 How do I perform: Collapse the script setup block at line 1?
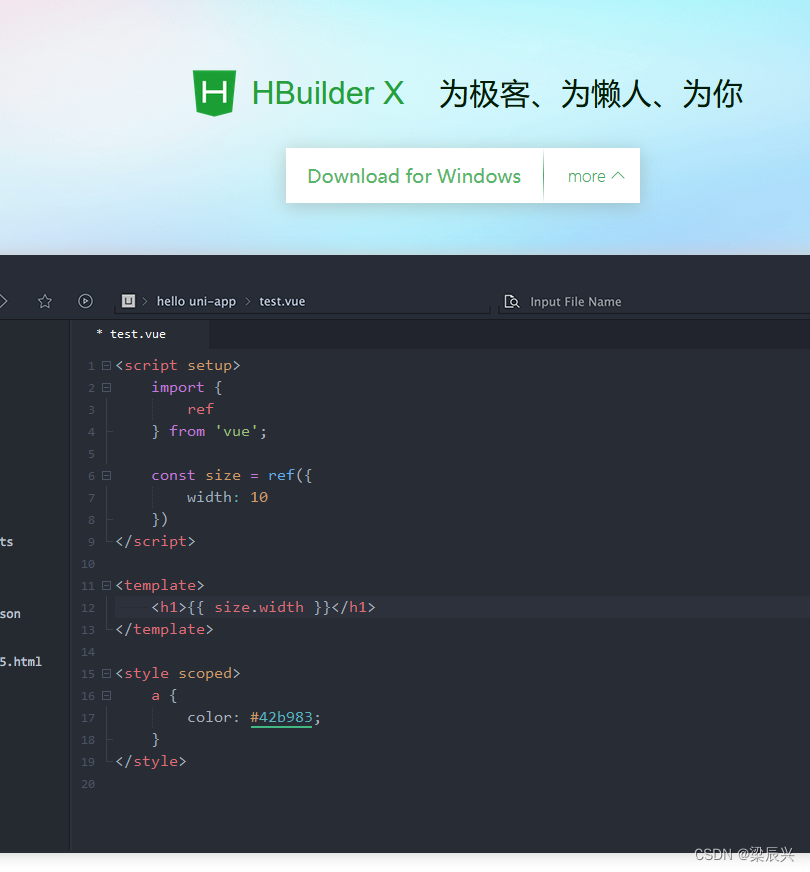(105, 365)
